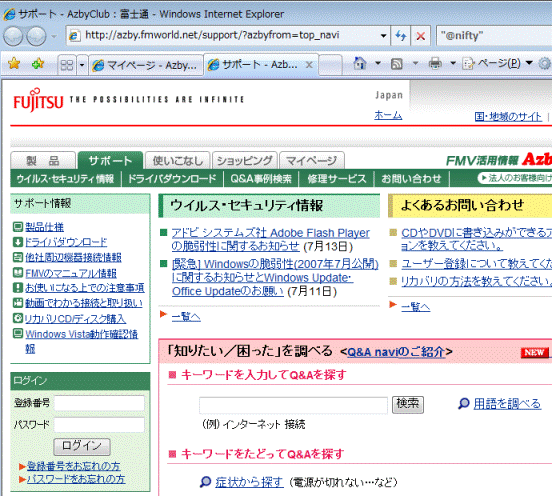This screenshot has height=496, width=552.
Task: Open 動画でわかる接続と取り扱い link
Action: [84, 303]
